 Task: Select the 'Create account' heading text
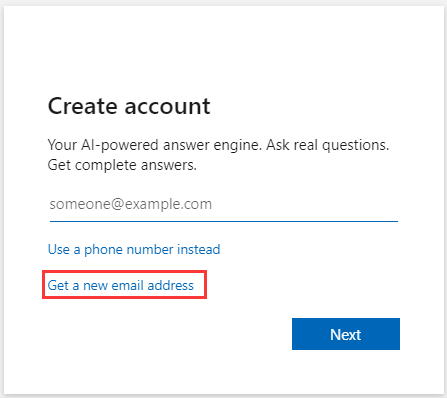tap(129, 106)
